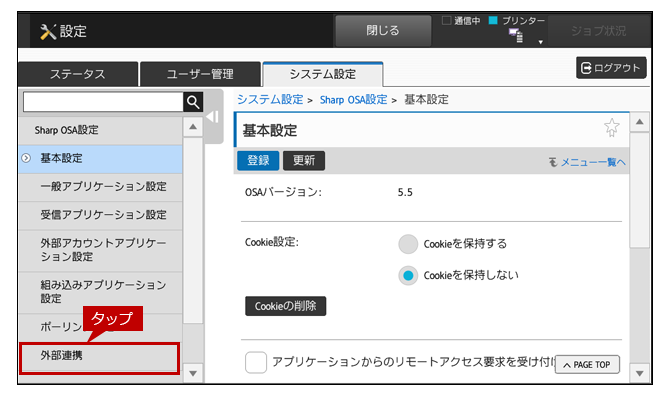This screenshot has height=396, width=670.
Task: Open the ジョブ状況 button
Action: [598, 31]
